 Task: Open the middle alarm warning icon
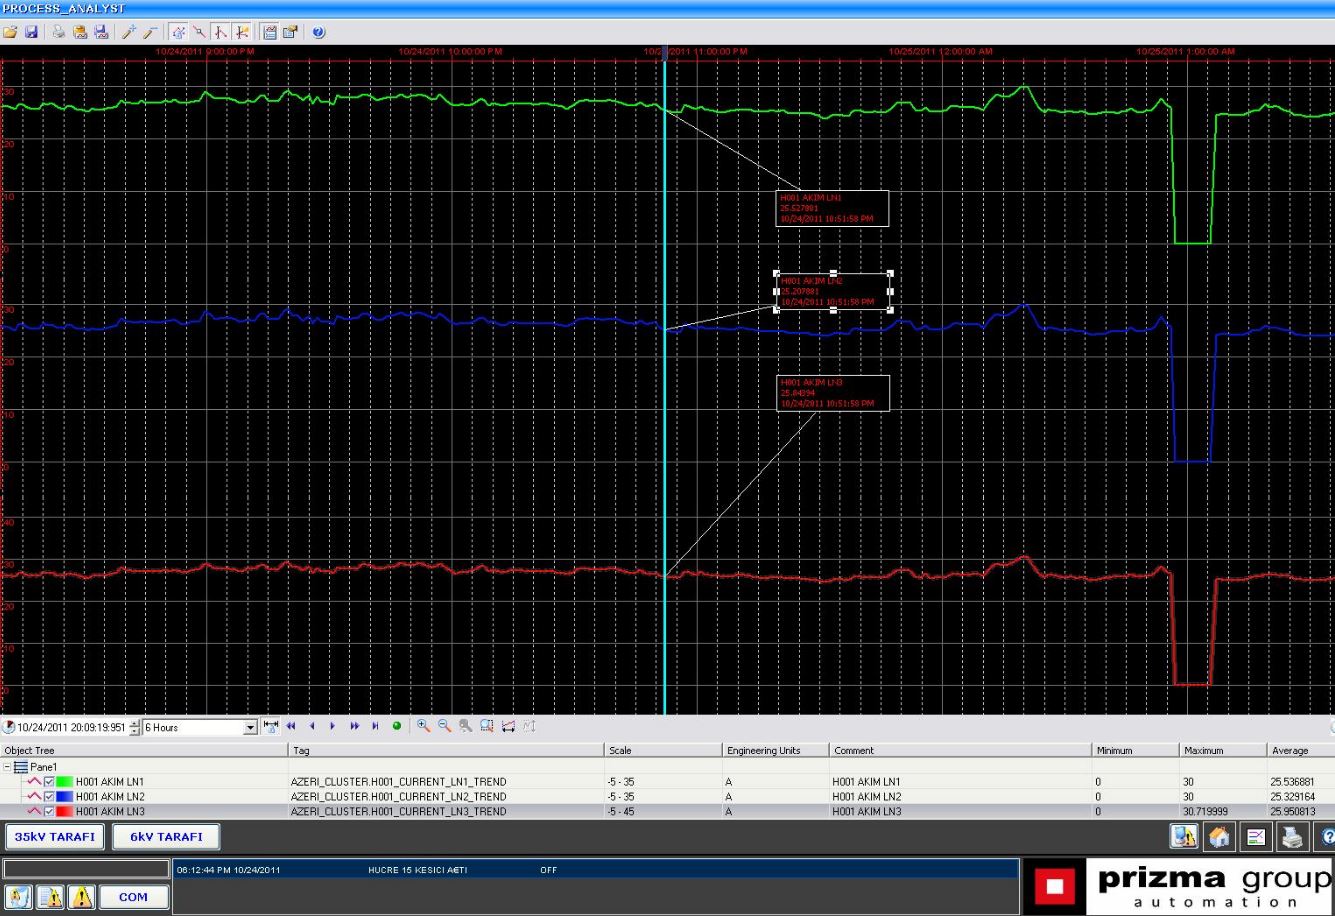(x=50, y=897)
